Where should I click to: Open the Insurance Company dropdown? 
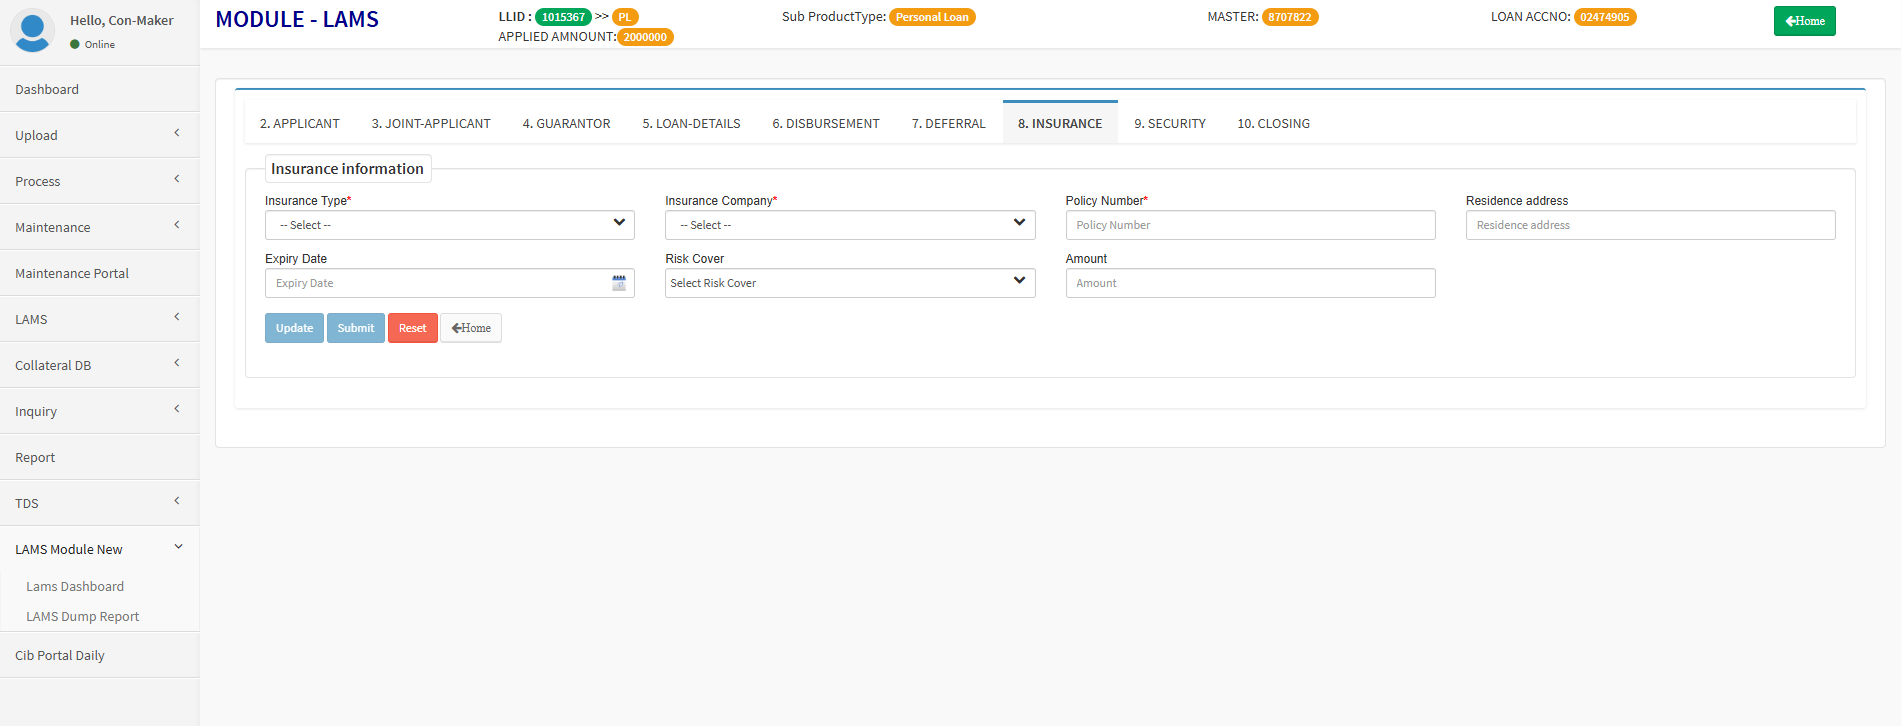pyautogui.click(x=849, y=225)
